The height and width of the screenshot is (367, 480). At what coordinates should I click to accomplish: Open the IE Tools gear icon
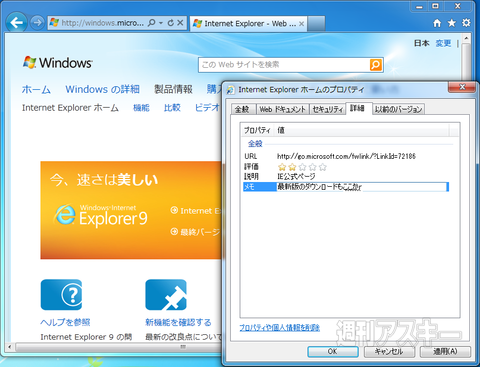[466, 23]
